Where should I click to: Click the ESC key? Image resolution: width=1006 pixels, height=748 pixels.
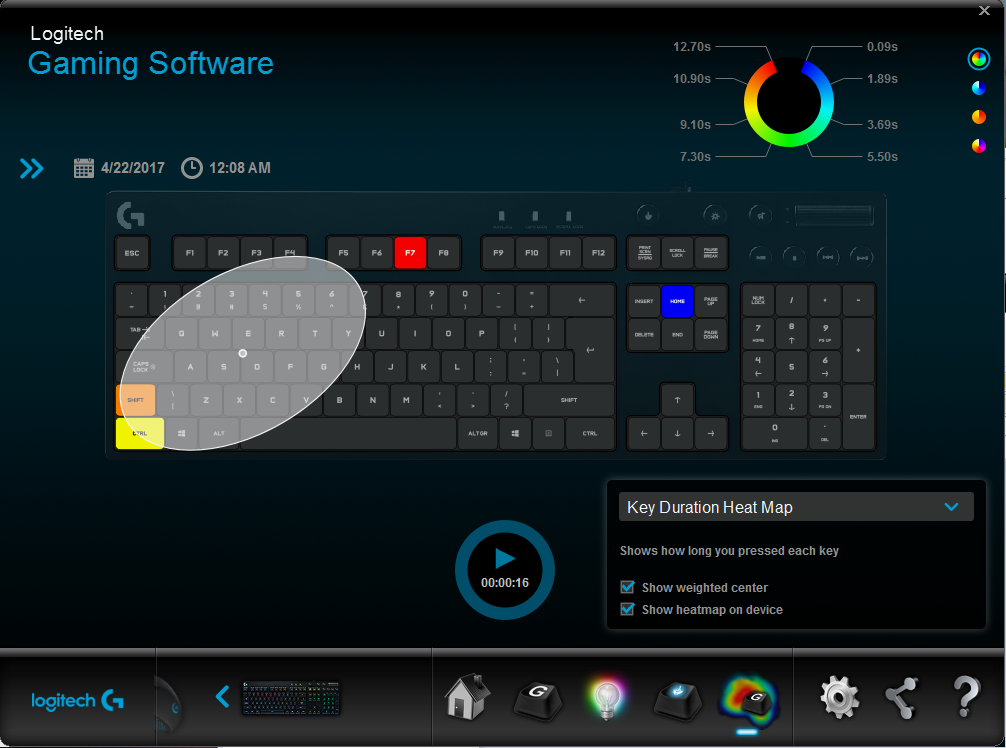pyautogui.click(x=132, y=253)
